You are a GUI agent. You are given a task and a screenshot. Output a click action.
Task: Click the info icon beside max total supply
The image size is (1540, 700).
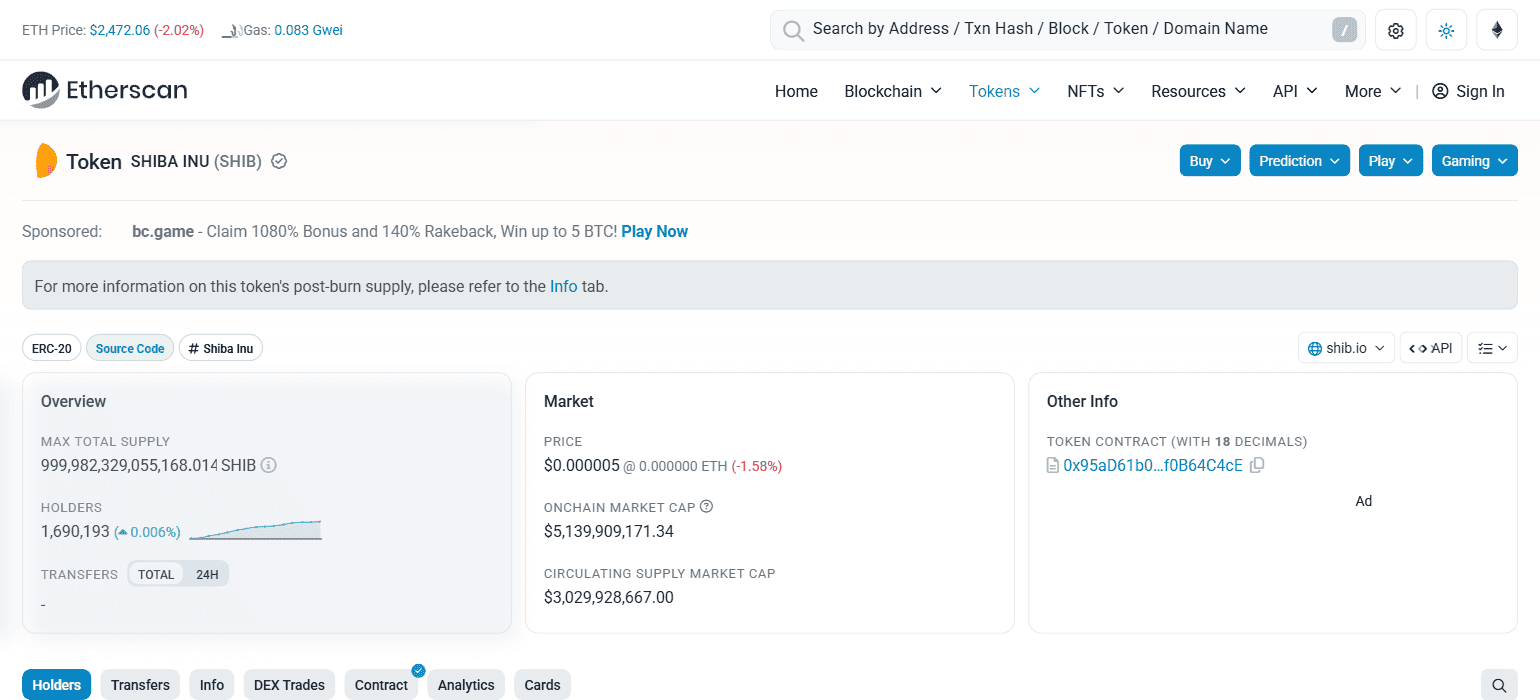[269, 465]
